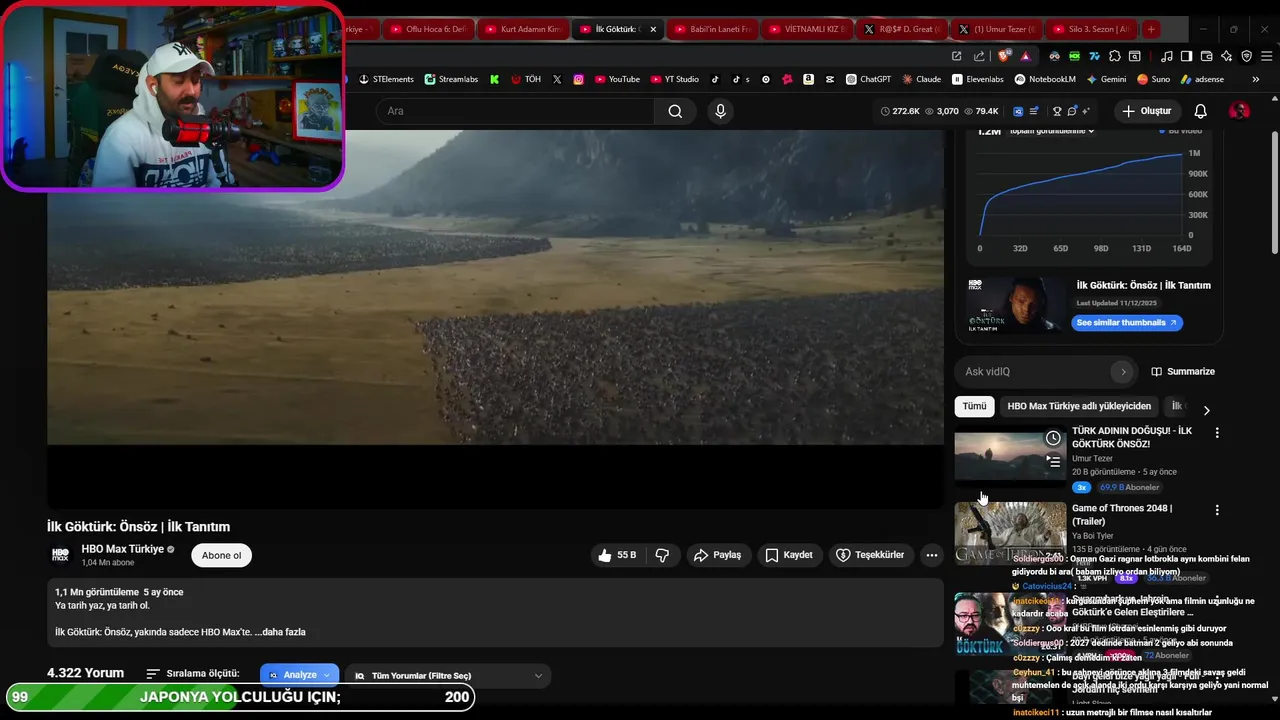This screenshot has height=720, width=1280.
Task: Expand description with ...daha fazla
Action: (x=280, y=632)
